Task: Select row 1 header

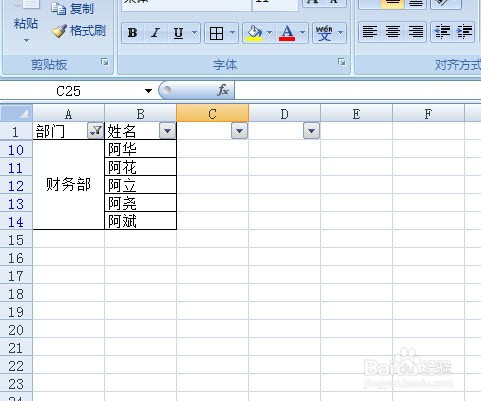Action: click(16, 131)
